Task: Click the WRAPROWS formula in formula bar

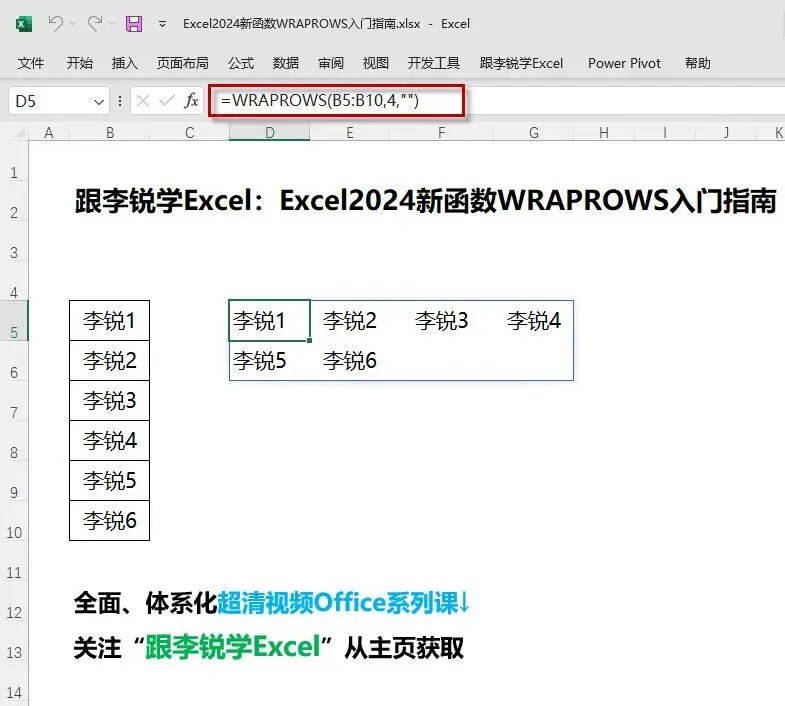Action: point(319,101)
